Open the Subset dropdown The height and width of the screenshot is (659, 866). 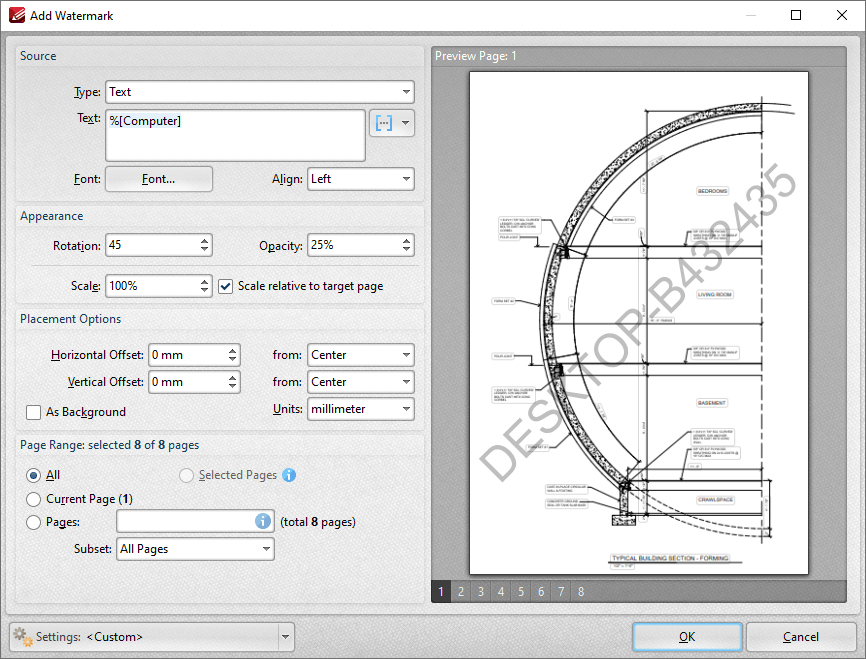268,548
